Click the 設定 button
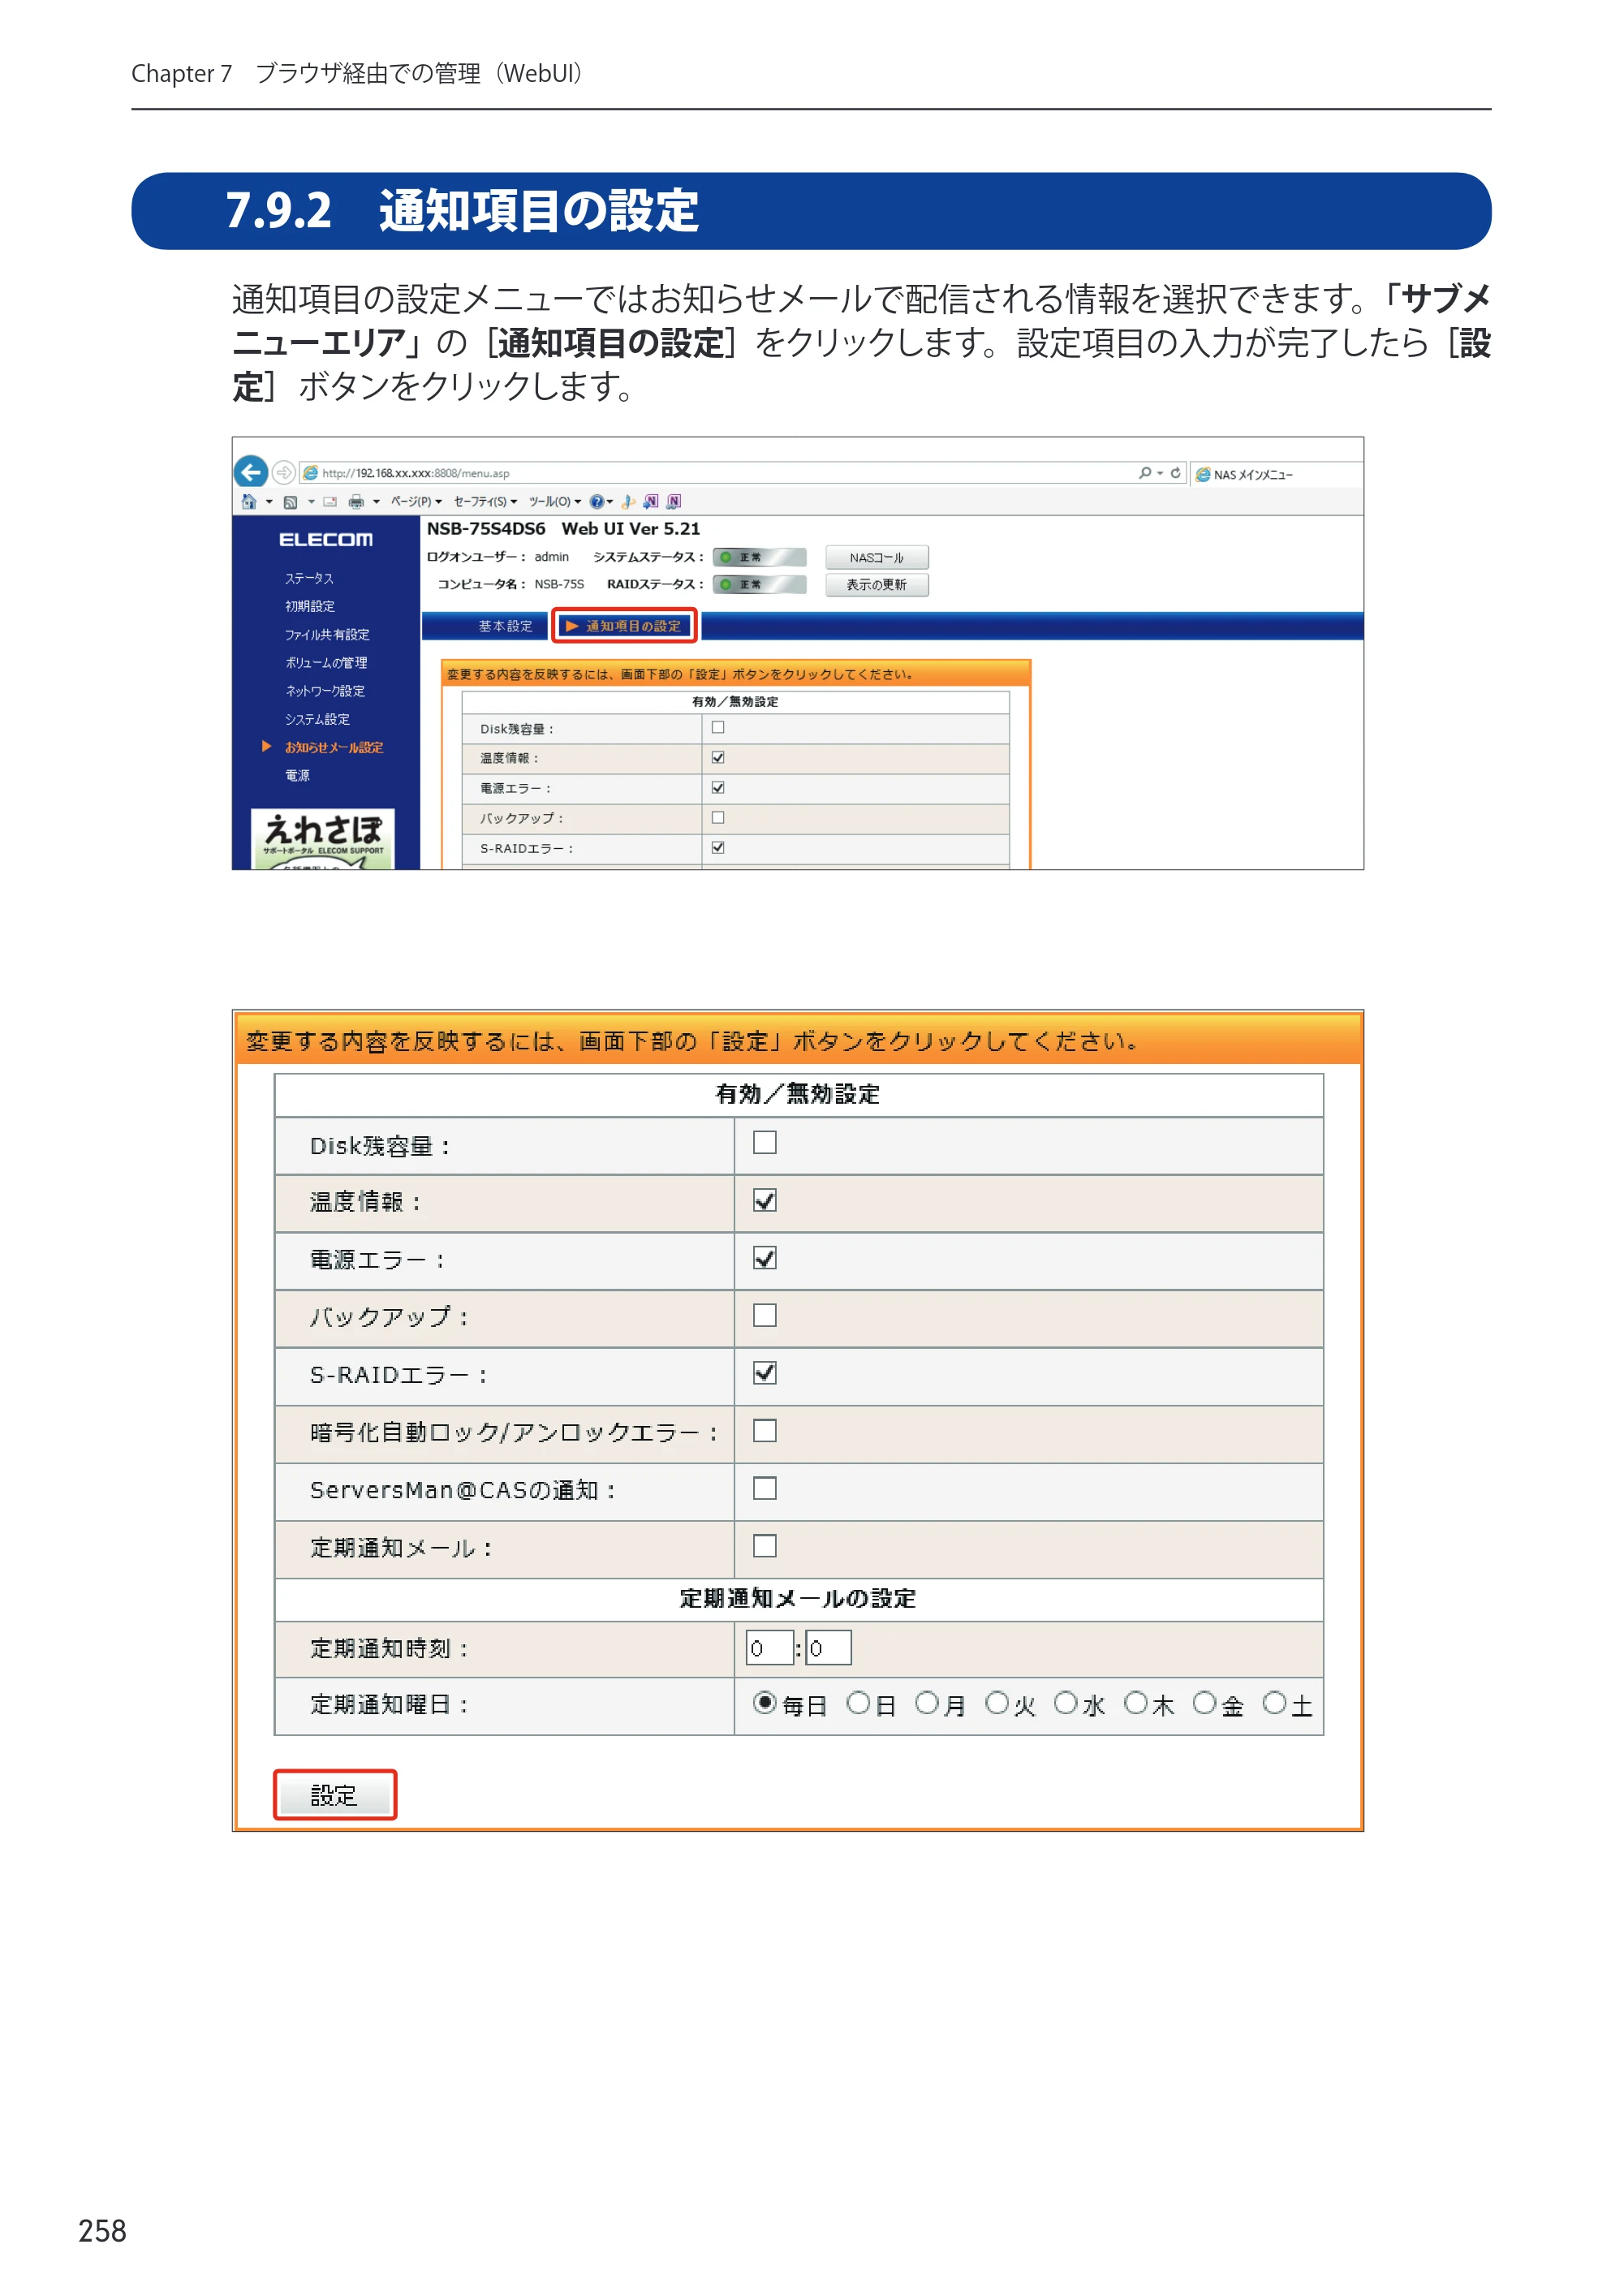This screenshot has width=1624, height=2296. [x=335, y=1795]
